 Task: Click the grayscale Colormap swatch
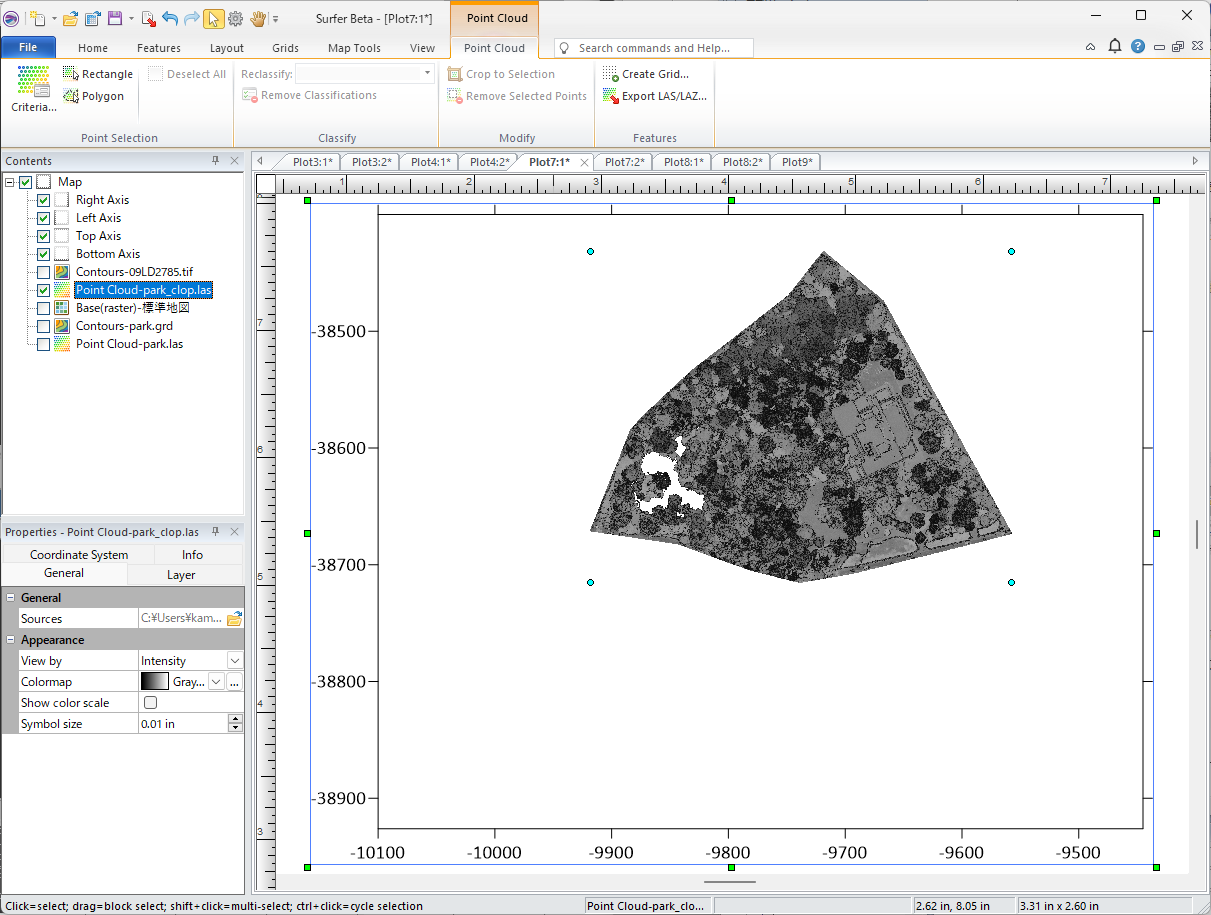pos(155,682)
